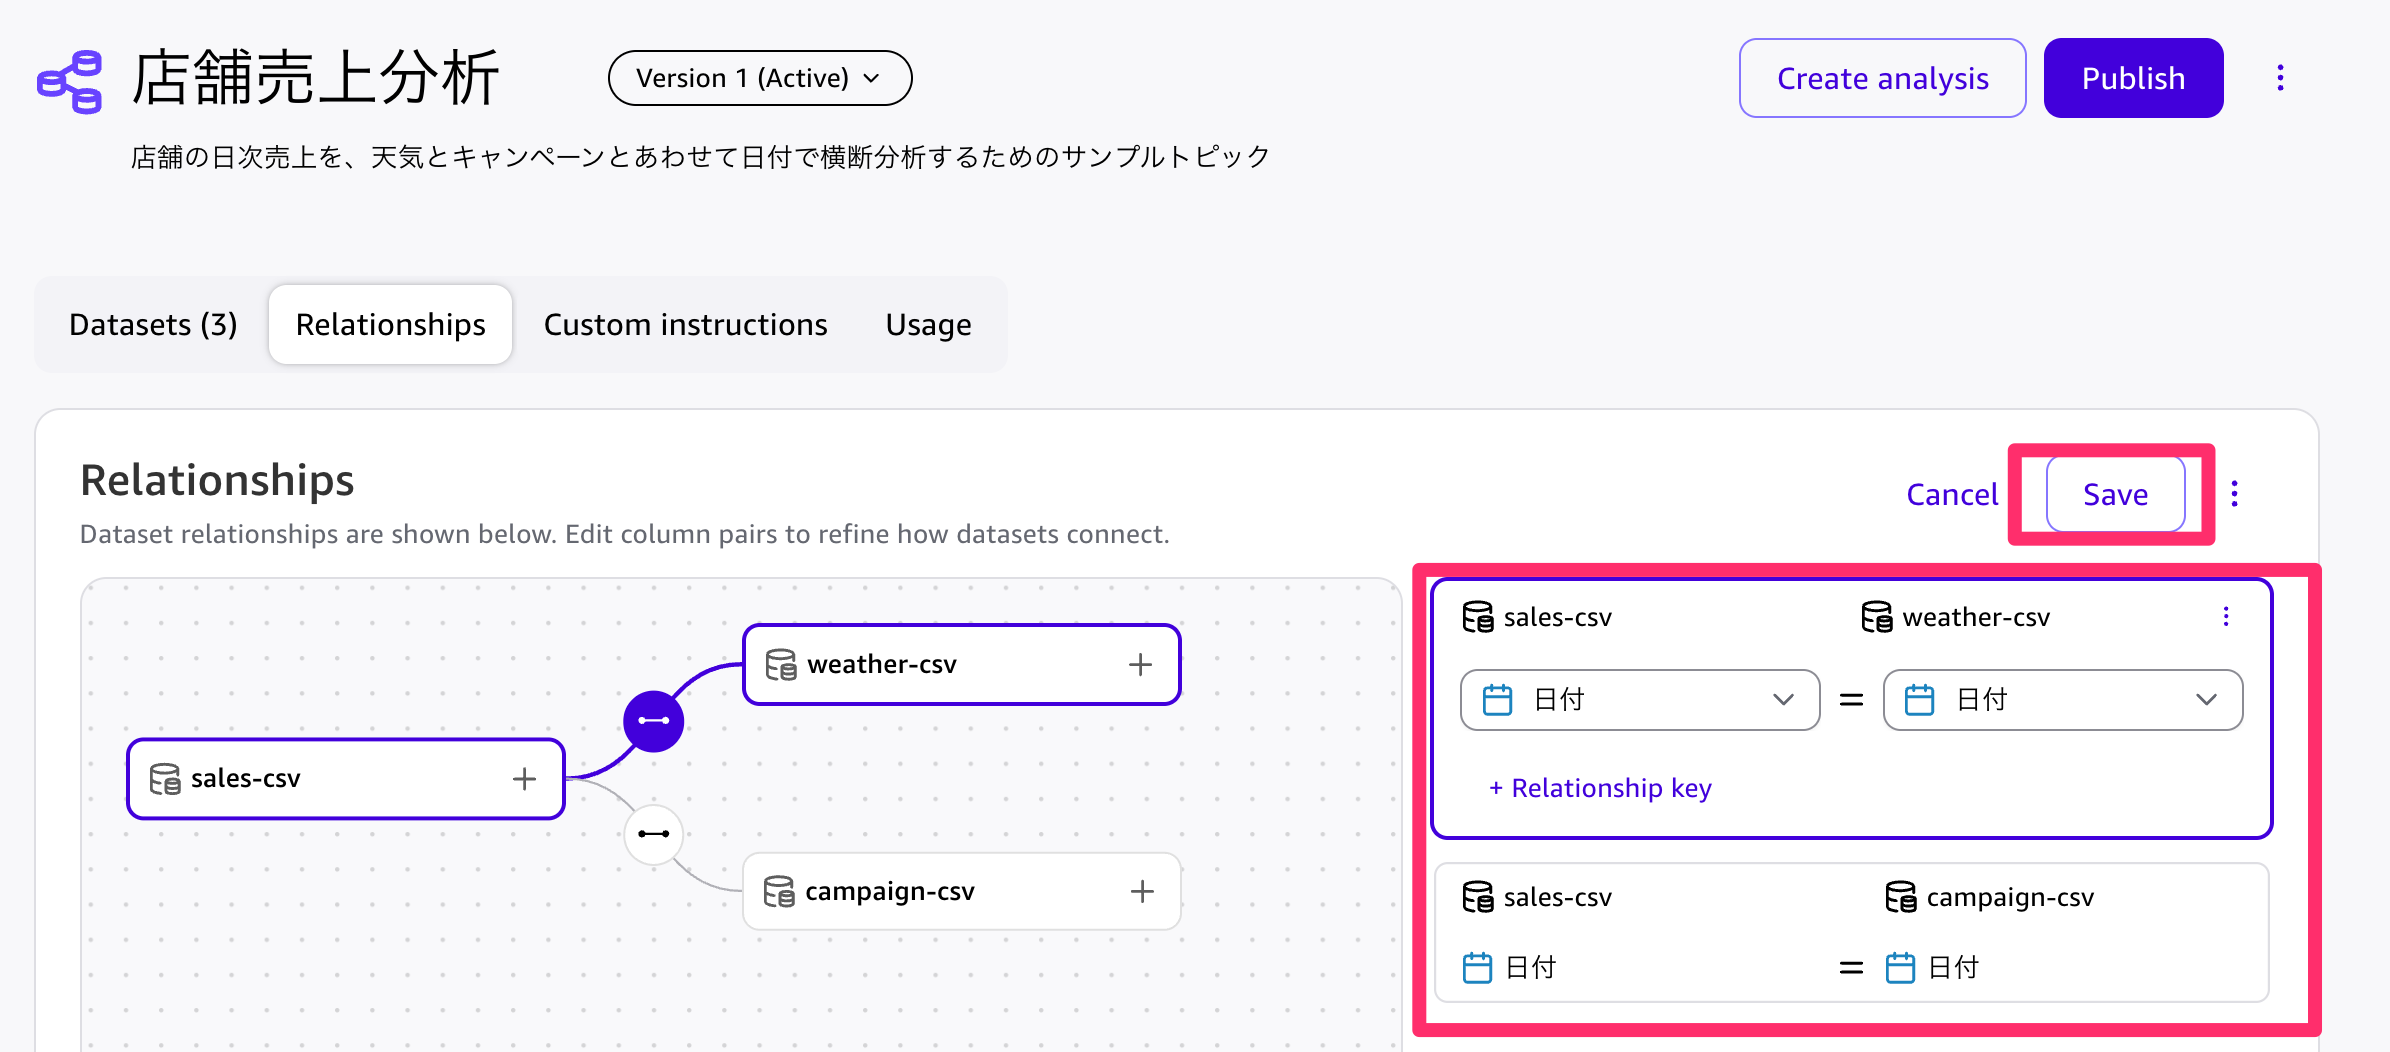Open the Custom instructions tab
The height and width of the screenshot is (1052, 2390).
tap(686, 325)
